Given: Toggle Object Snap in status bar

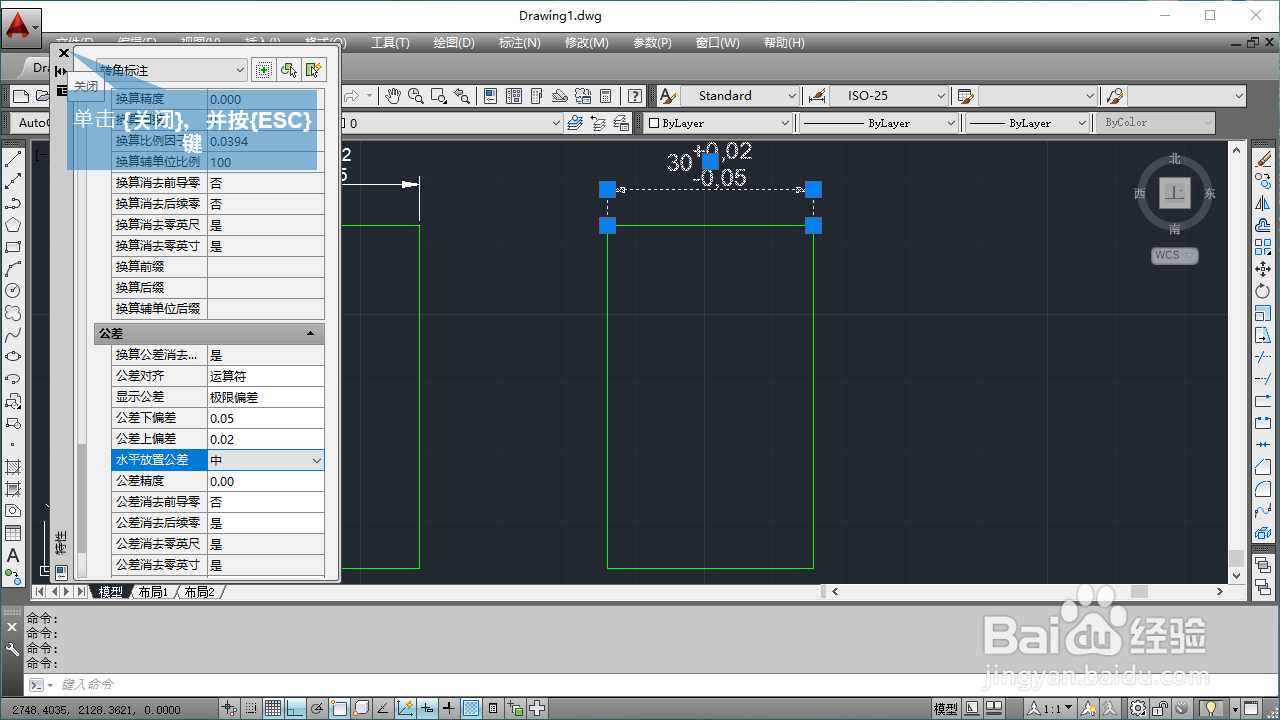Looking at the screenshot, I should [339, 709].
